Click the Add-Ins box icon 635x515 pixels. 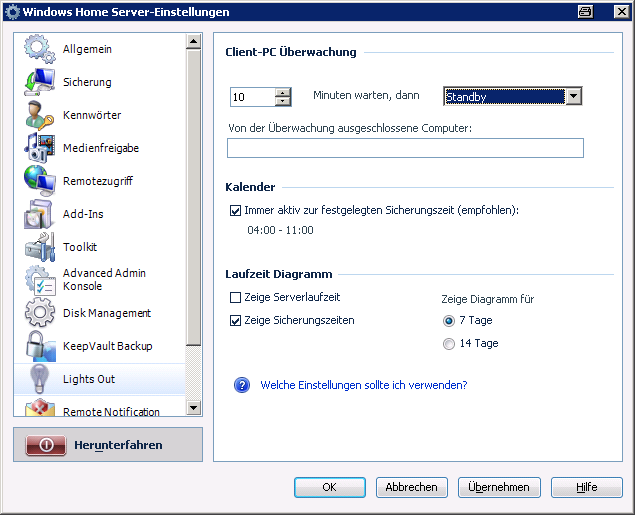click(38, 214)
